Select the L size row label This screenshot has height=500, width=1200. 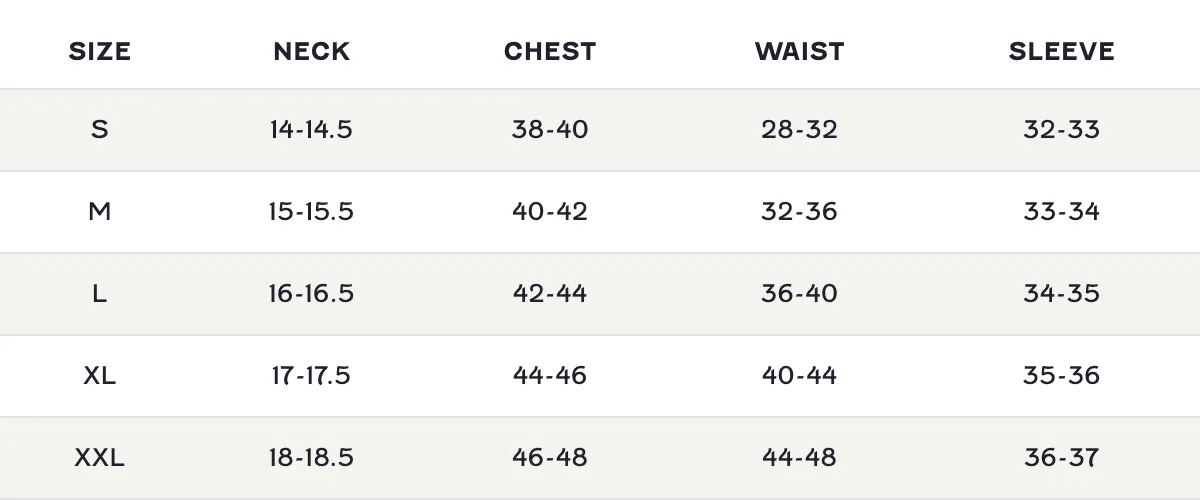pos(100,293)
